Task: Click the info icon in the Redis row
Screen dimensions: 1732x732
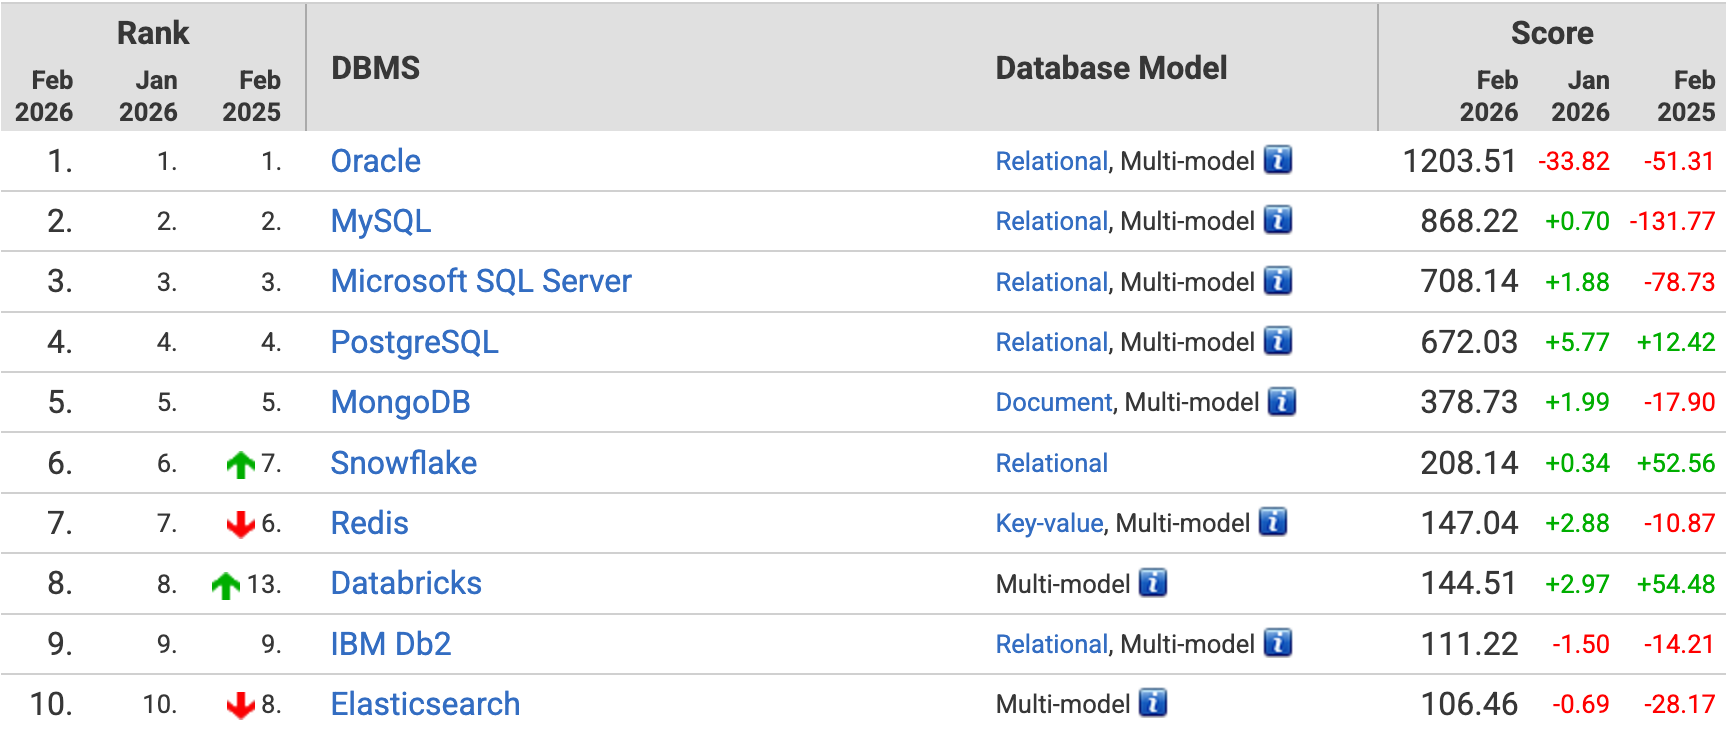Action: (x=1272, y=522)
